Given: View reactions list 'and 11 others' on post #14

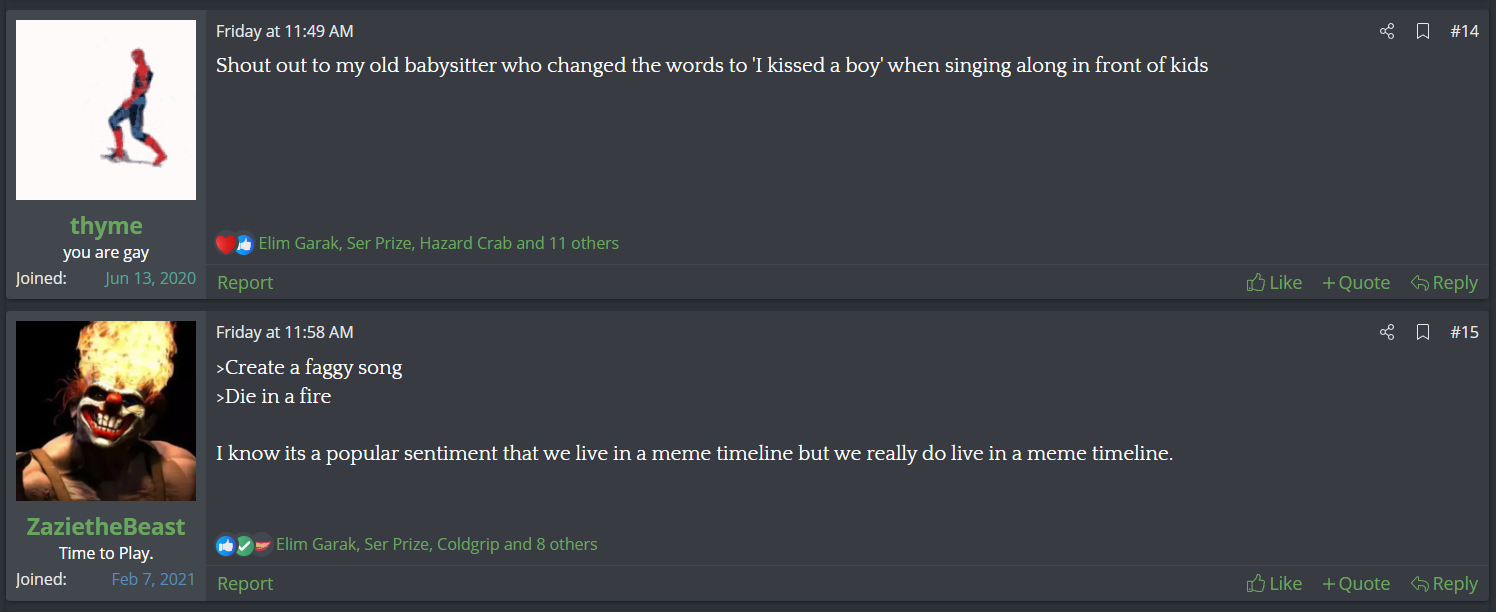Looking at the screenshot, I should pyautogui.click(x=568, y=243).
